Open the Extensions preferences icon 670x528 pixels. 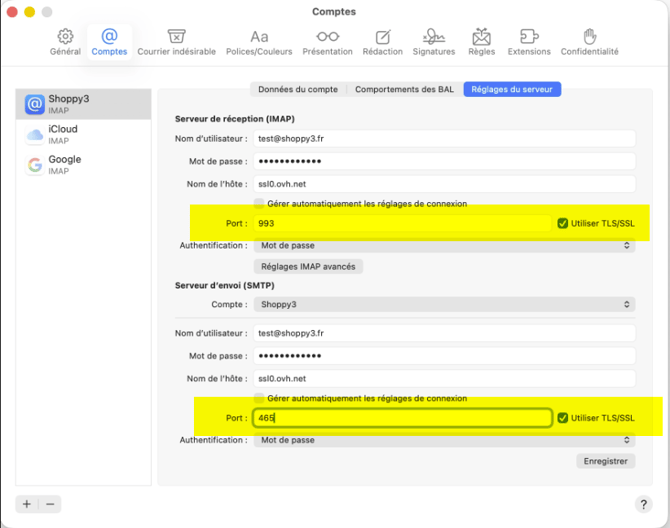coord(529,37)
